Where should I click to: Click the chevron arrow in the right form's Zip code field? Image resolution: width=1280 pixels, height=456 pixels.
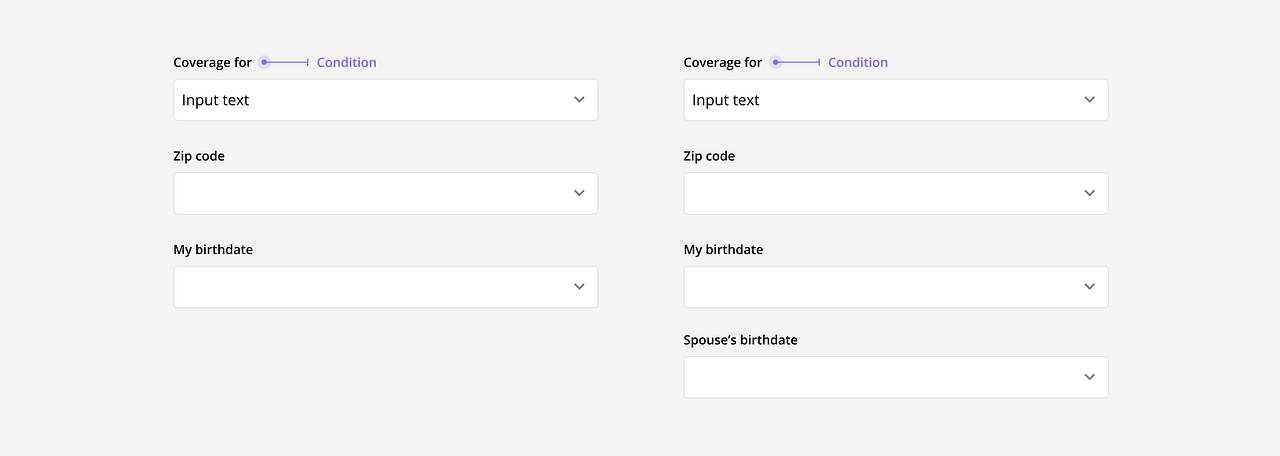[1090, 193]
